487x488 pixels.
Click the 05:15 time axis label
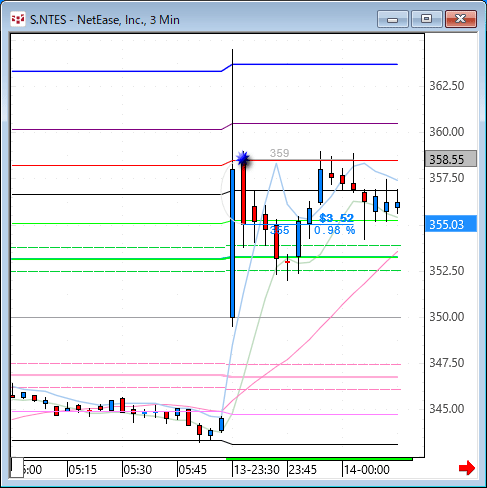tap(83, 470)
